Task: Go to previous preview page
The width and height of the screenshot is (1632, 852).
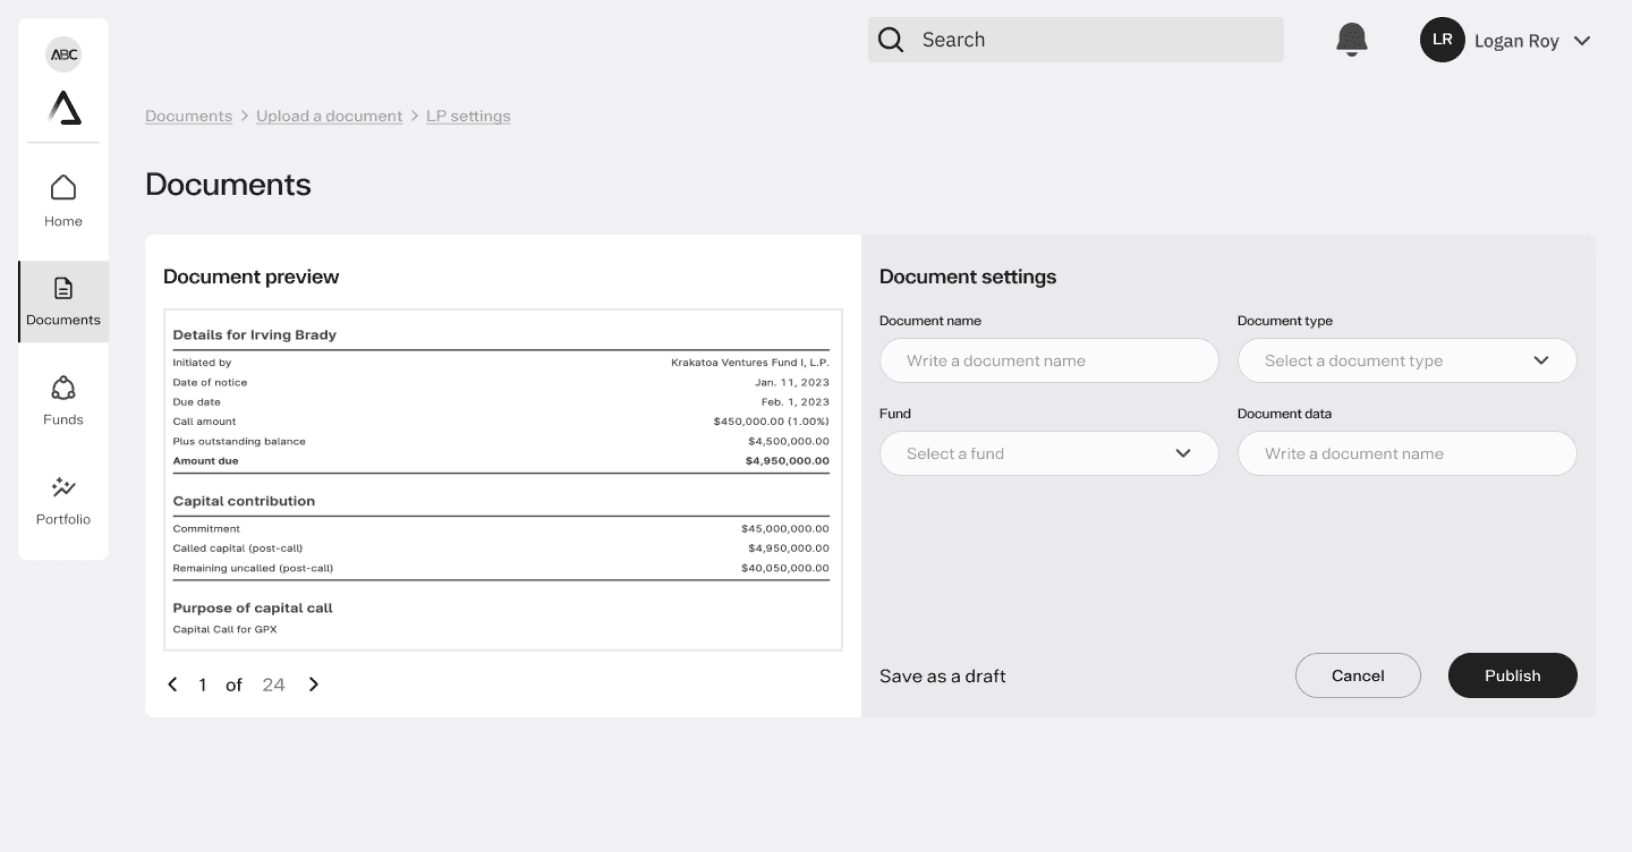Action: pos(172,684)
